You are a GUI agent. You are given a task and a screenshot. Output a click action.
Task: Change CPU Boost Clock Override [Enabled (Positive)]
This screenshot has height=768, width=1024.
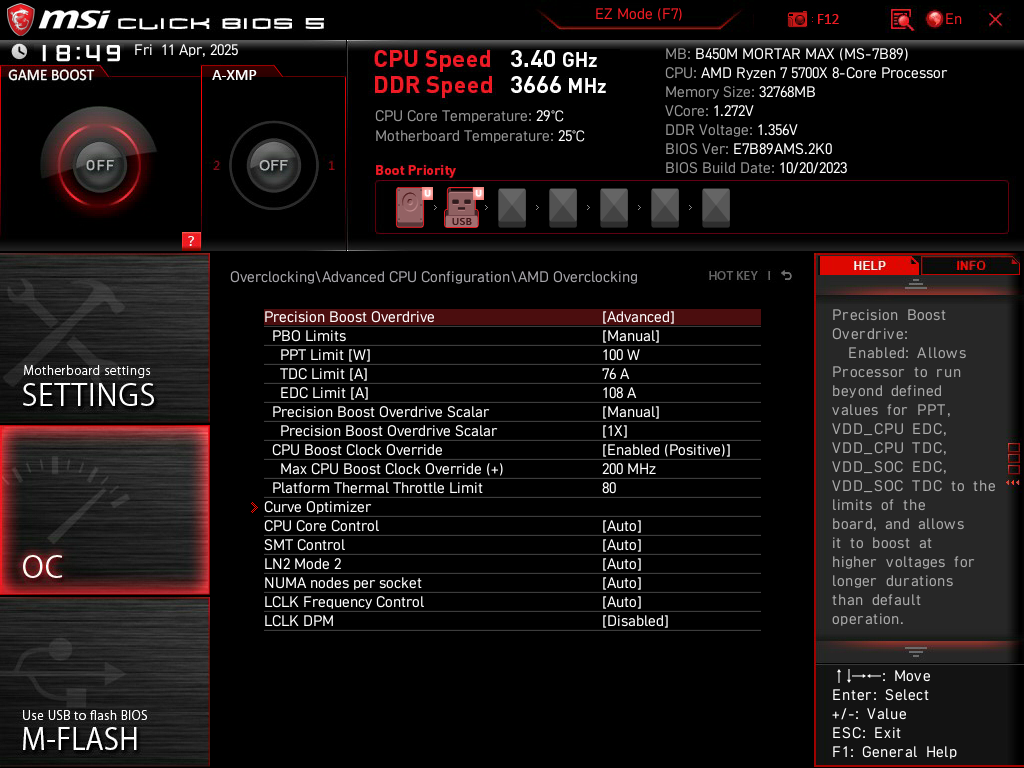(x=512, y=449)
